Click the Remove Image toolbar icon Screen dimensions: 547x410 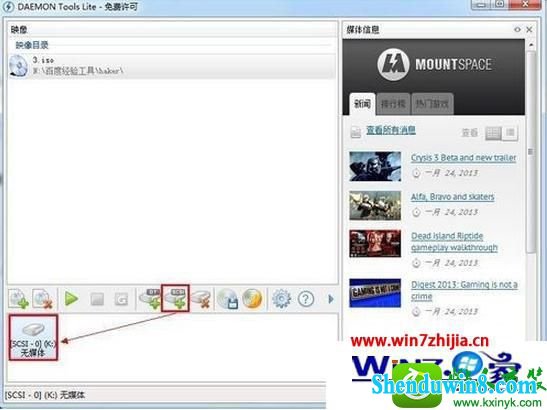[x=43, y=299]
